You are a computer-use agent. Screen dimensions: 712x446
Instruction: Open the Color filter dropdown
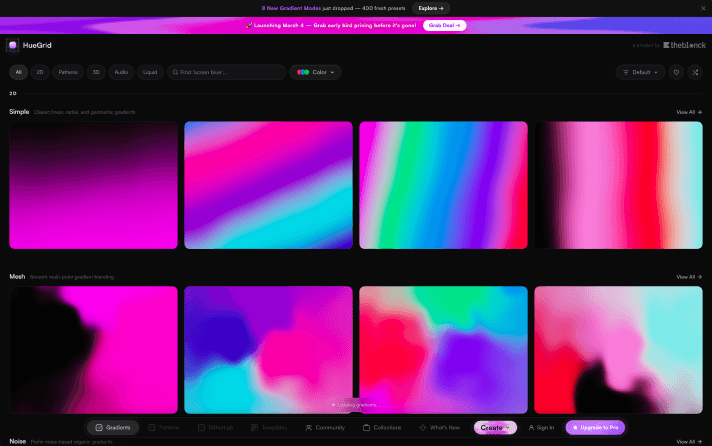(x=316, y=72)
